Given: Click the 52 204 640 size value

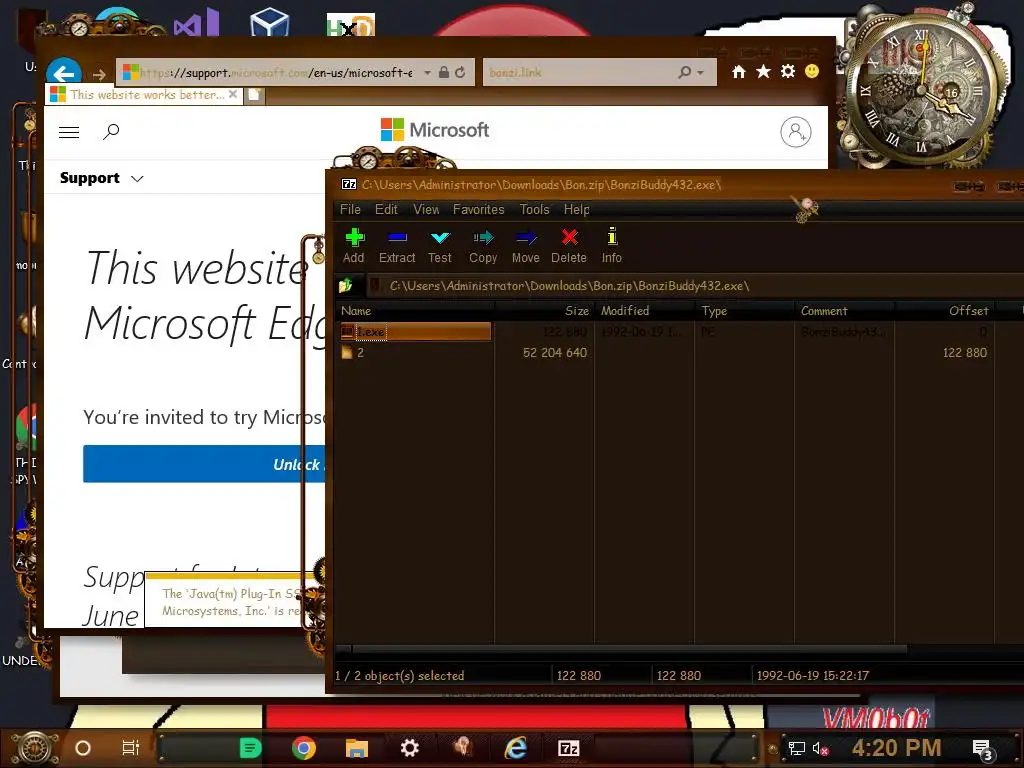Looking at the screenshot, I should point(554,353).
